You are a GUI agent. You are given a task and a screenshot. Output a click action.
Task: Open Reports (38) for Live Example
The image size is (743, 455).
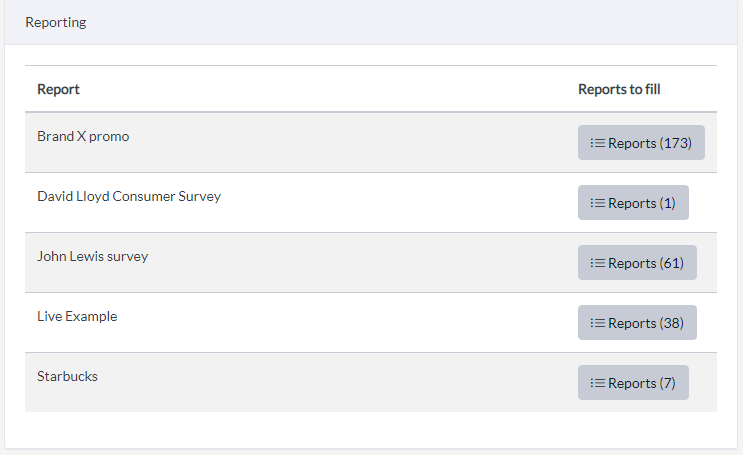click(637, 322)
